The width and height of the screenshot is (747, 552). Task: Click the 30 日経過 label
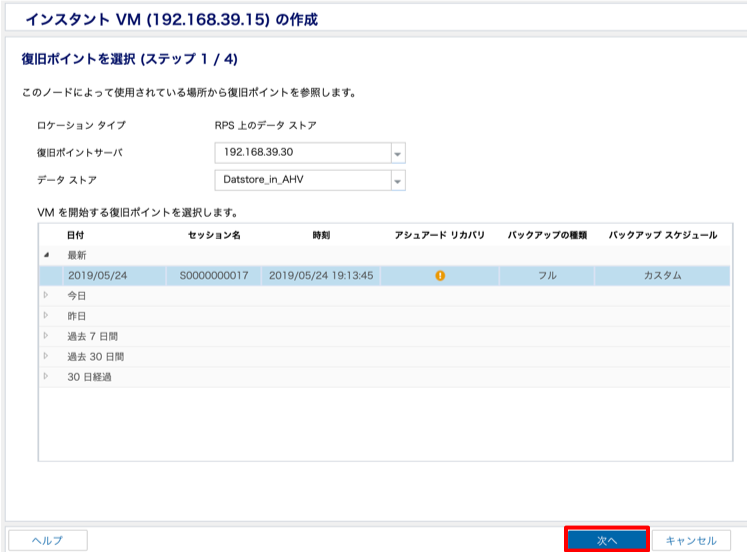[x=90, y=377]
